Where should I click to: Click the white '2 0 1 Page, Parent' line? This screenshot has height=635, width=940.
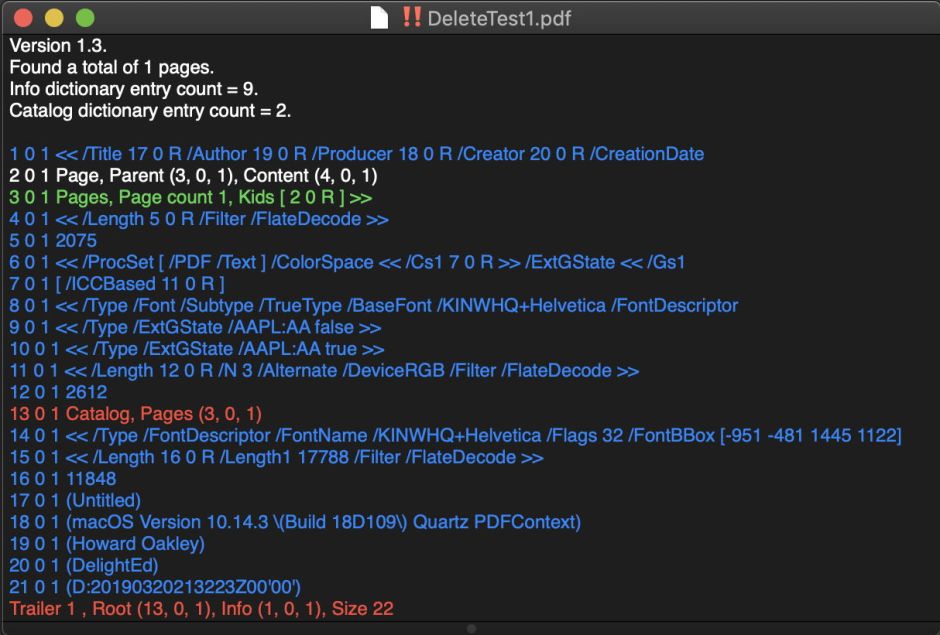coord(193,175)
